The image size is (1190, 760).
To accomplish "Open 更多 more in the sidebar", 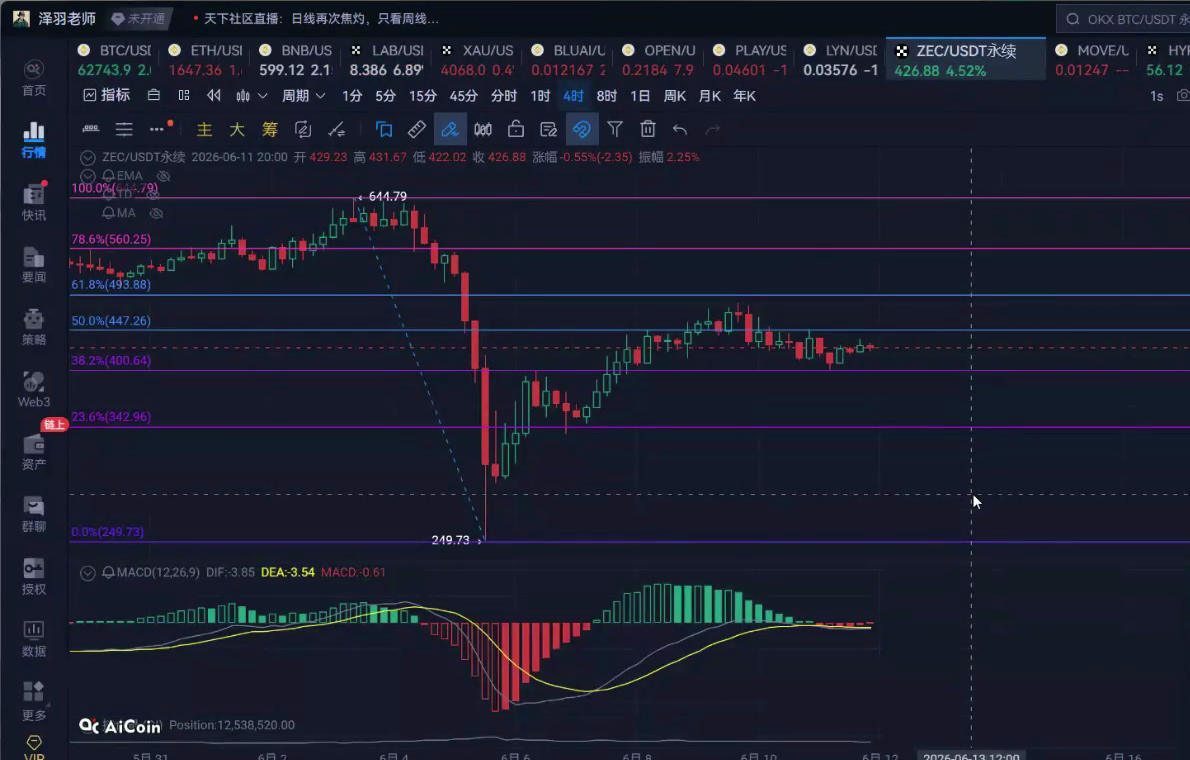I will tap(33, 702).
